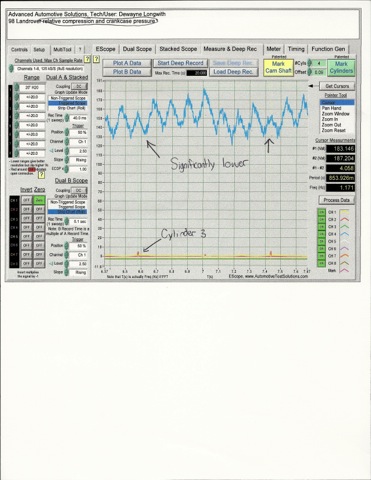Viewport: 371px width, 480px height.
Task: Open channel 1 range 20" H2O selector
Action: click(32, 87)
